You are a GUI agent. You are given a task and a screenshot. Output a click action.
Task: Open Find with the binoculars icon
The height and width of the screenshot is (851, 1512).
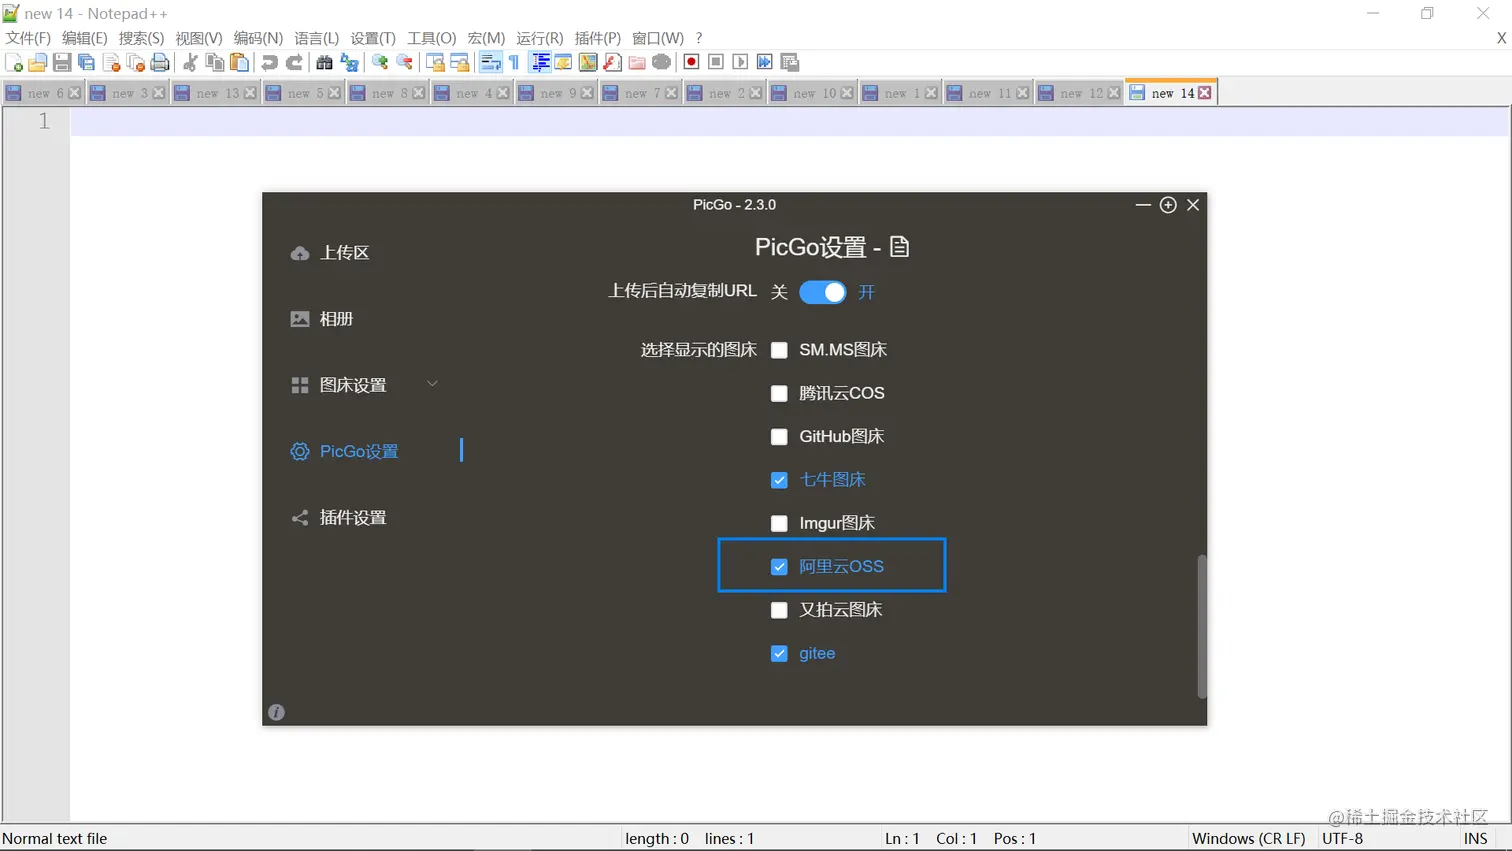pyautogui.click(x=324, y=62)
